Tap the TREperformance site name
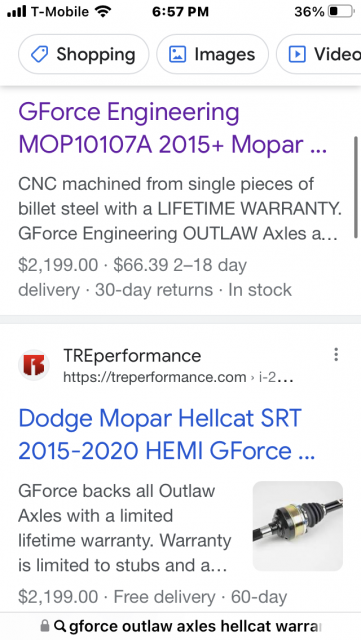Screen dimensions: 361x640 pos(132,356)
